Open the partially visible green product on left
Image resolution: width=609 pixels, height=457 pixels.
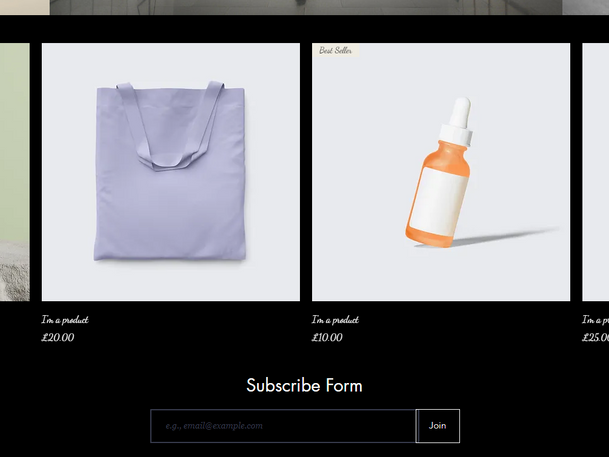pyautogui.click(x=15, y=172)
